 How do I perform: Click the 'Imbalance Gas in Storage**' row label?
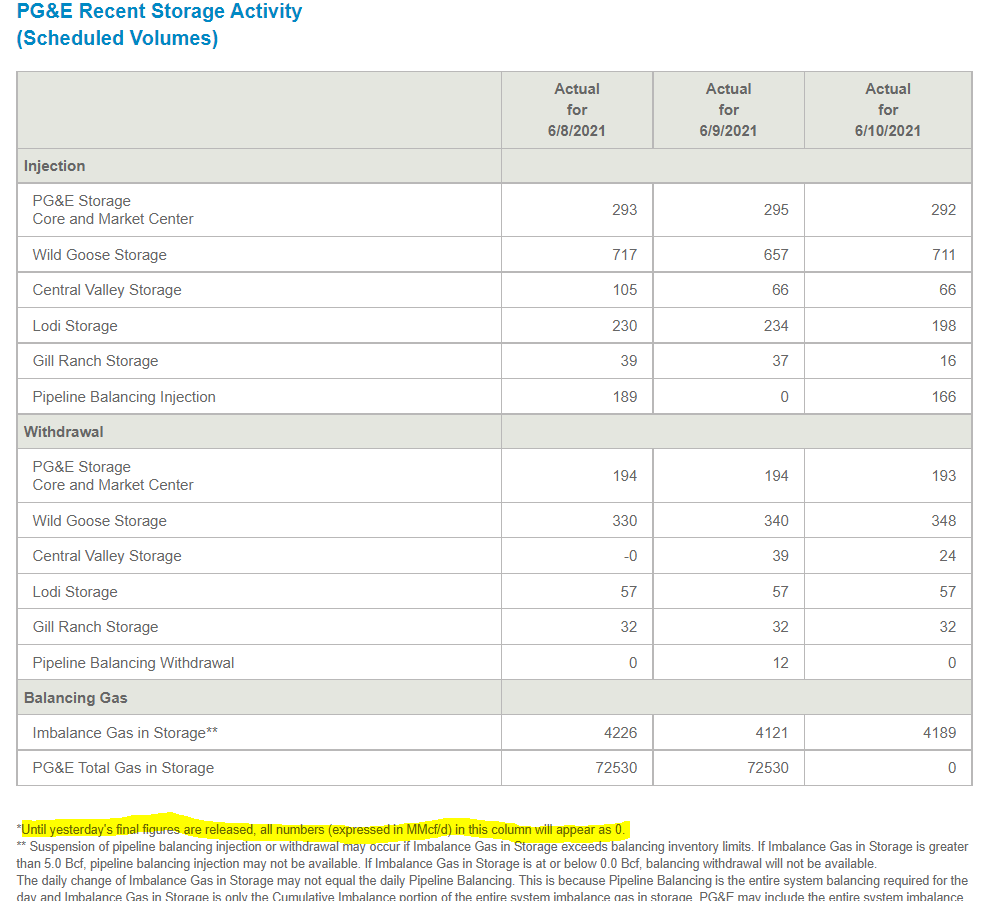125,733
